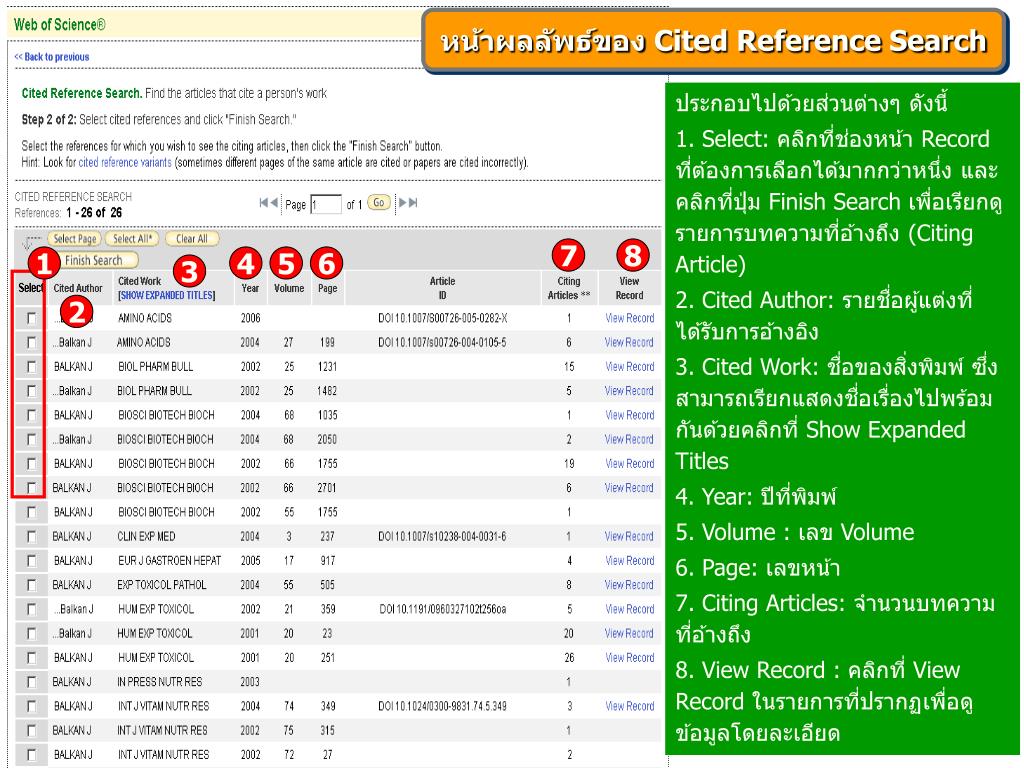Open View Record for EUR J GASTROEN HEPAT
The height and width of the screenshot is (768, 1024).
point(630,560)
